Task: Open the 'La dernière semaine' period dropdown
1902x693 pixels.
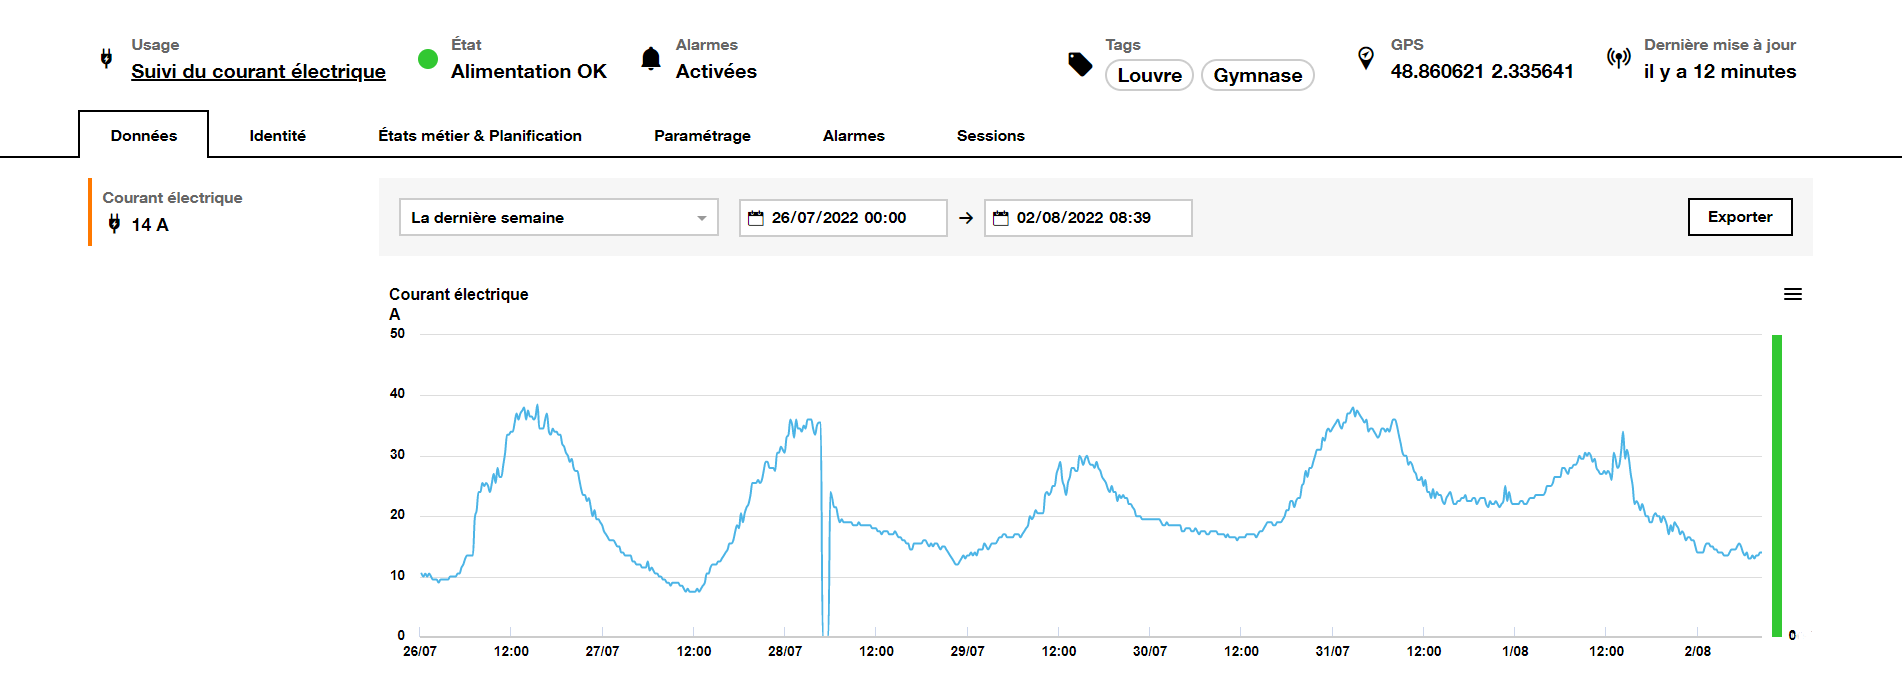Action: (558, 218)
